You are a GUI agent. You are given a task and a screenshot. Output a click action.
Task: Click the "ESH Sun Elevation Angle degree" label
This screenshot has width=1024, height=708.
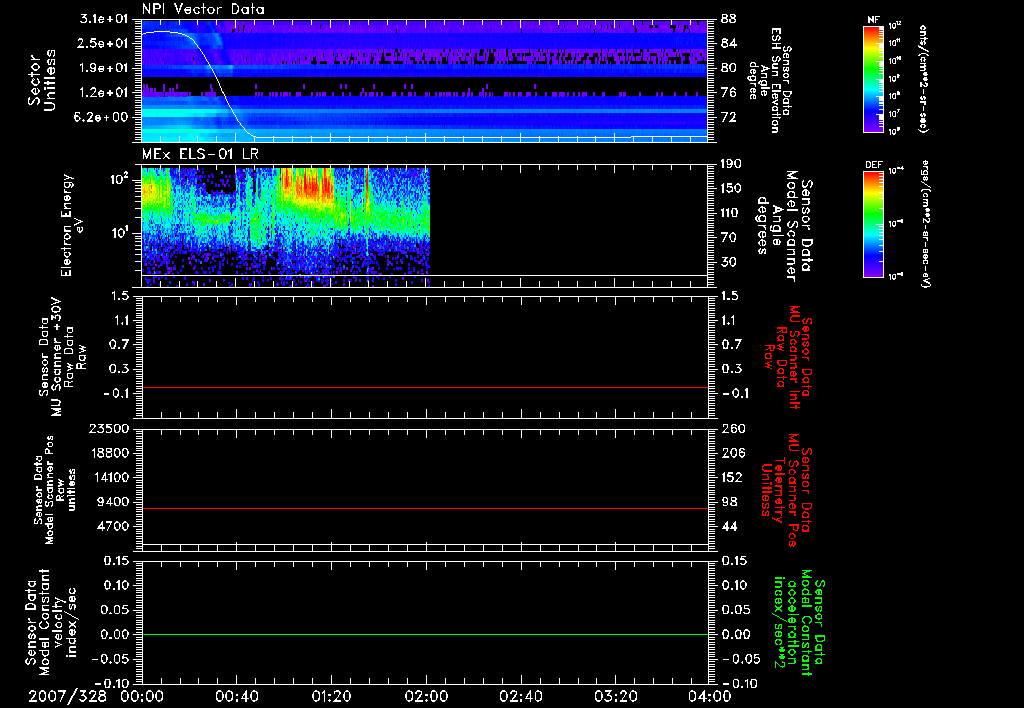[x=769, y=80]
